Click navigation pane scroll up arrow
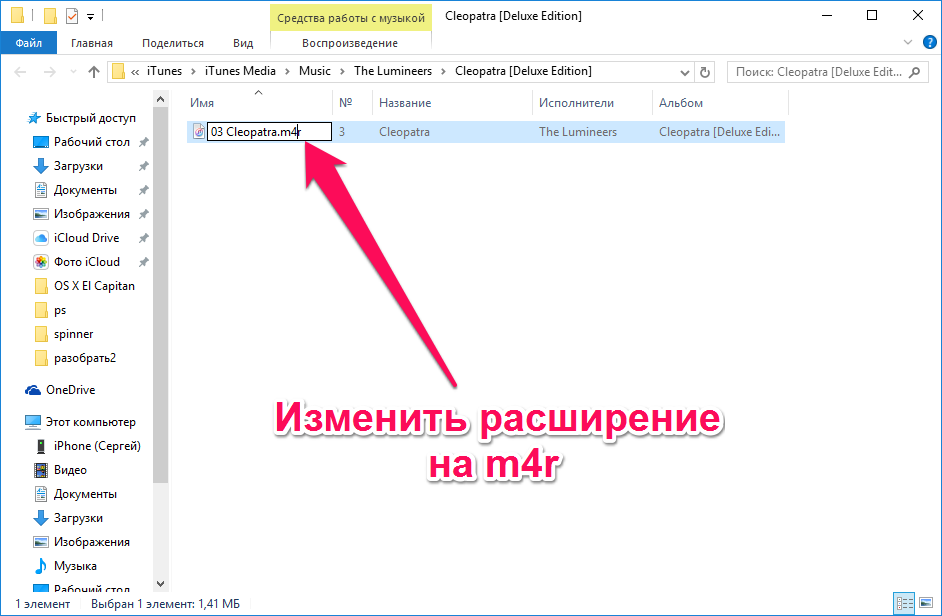This screenshot has width=942, height=616. pos(160,99)
